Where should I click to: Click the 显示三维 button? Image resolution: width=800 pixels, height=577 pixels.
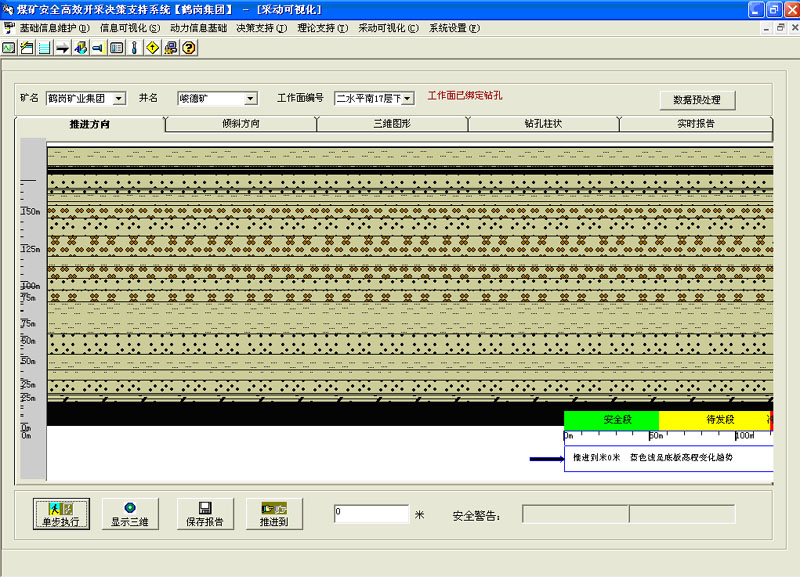click(129, 513)
